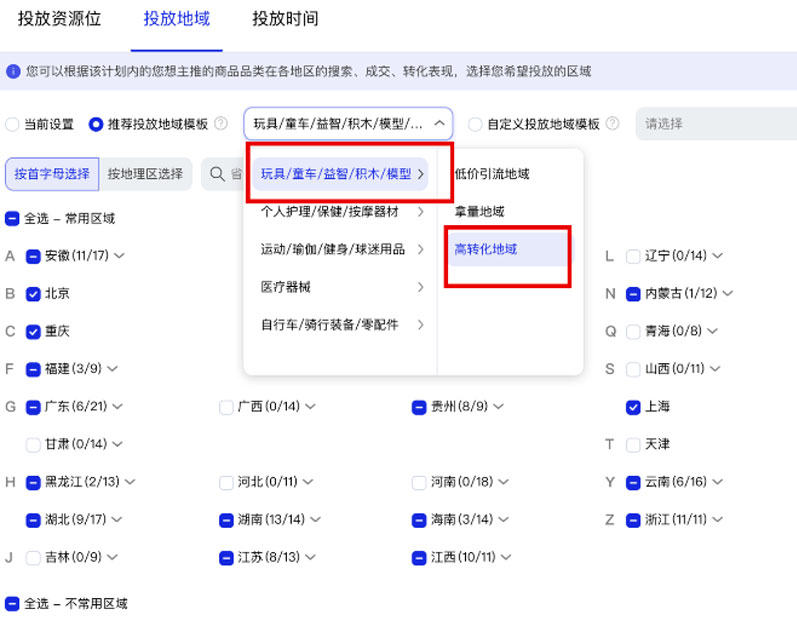Uncheck the 重庆 checkbox
797x621 pixels.
[x=33, y=332]
